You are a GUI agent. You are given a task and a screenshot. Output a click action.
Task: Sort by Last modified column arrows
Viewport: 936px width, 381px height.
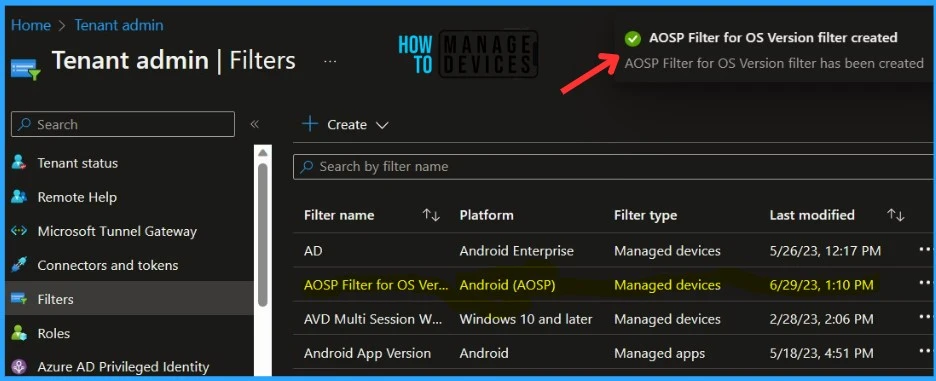pos(895,215)
